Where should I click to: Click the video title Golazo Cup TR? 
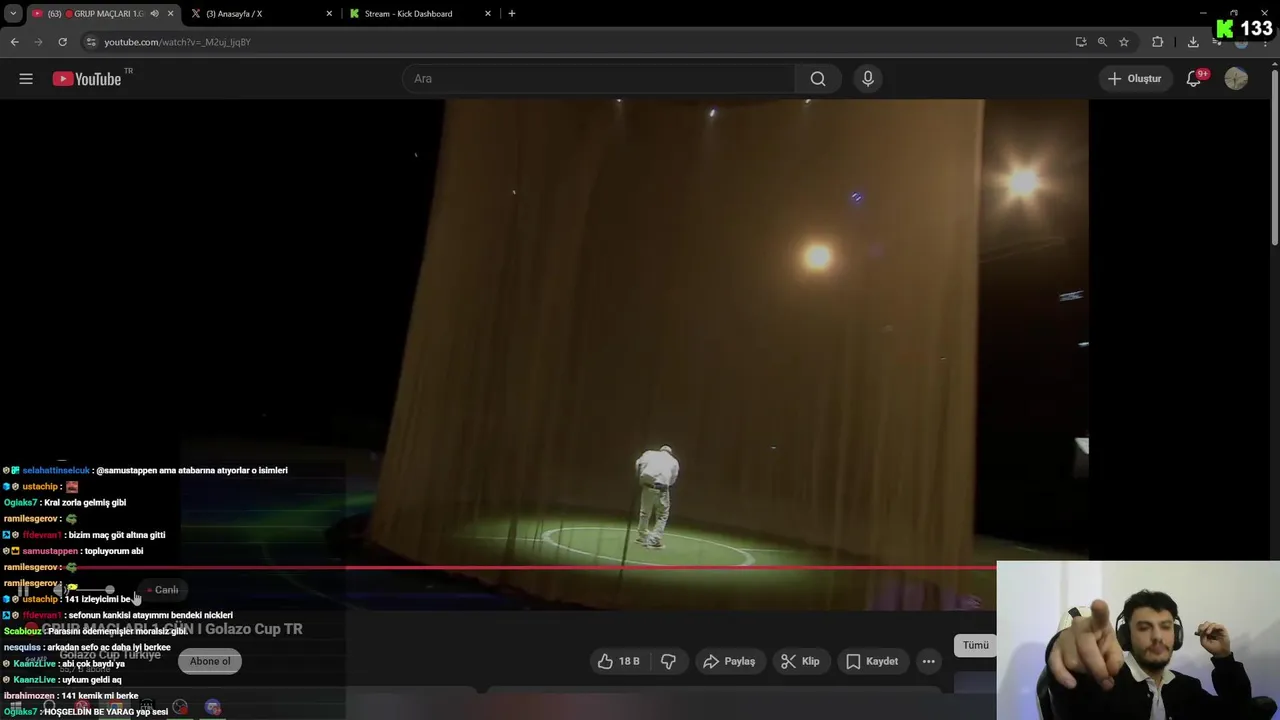point(171,629)
